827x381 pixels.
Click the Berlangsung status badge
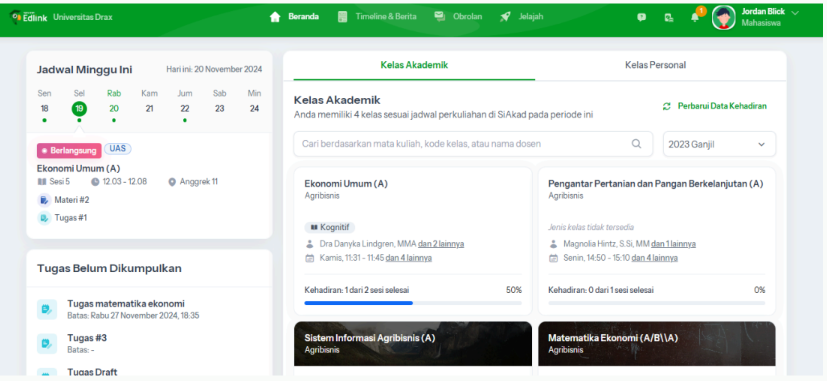(69, 151)
